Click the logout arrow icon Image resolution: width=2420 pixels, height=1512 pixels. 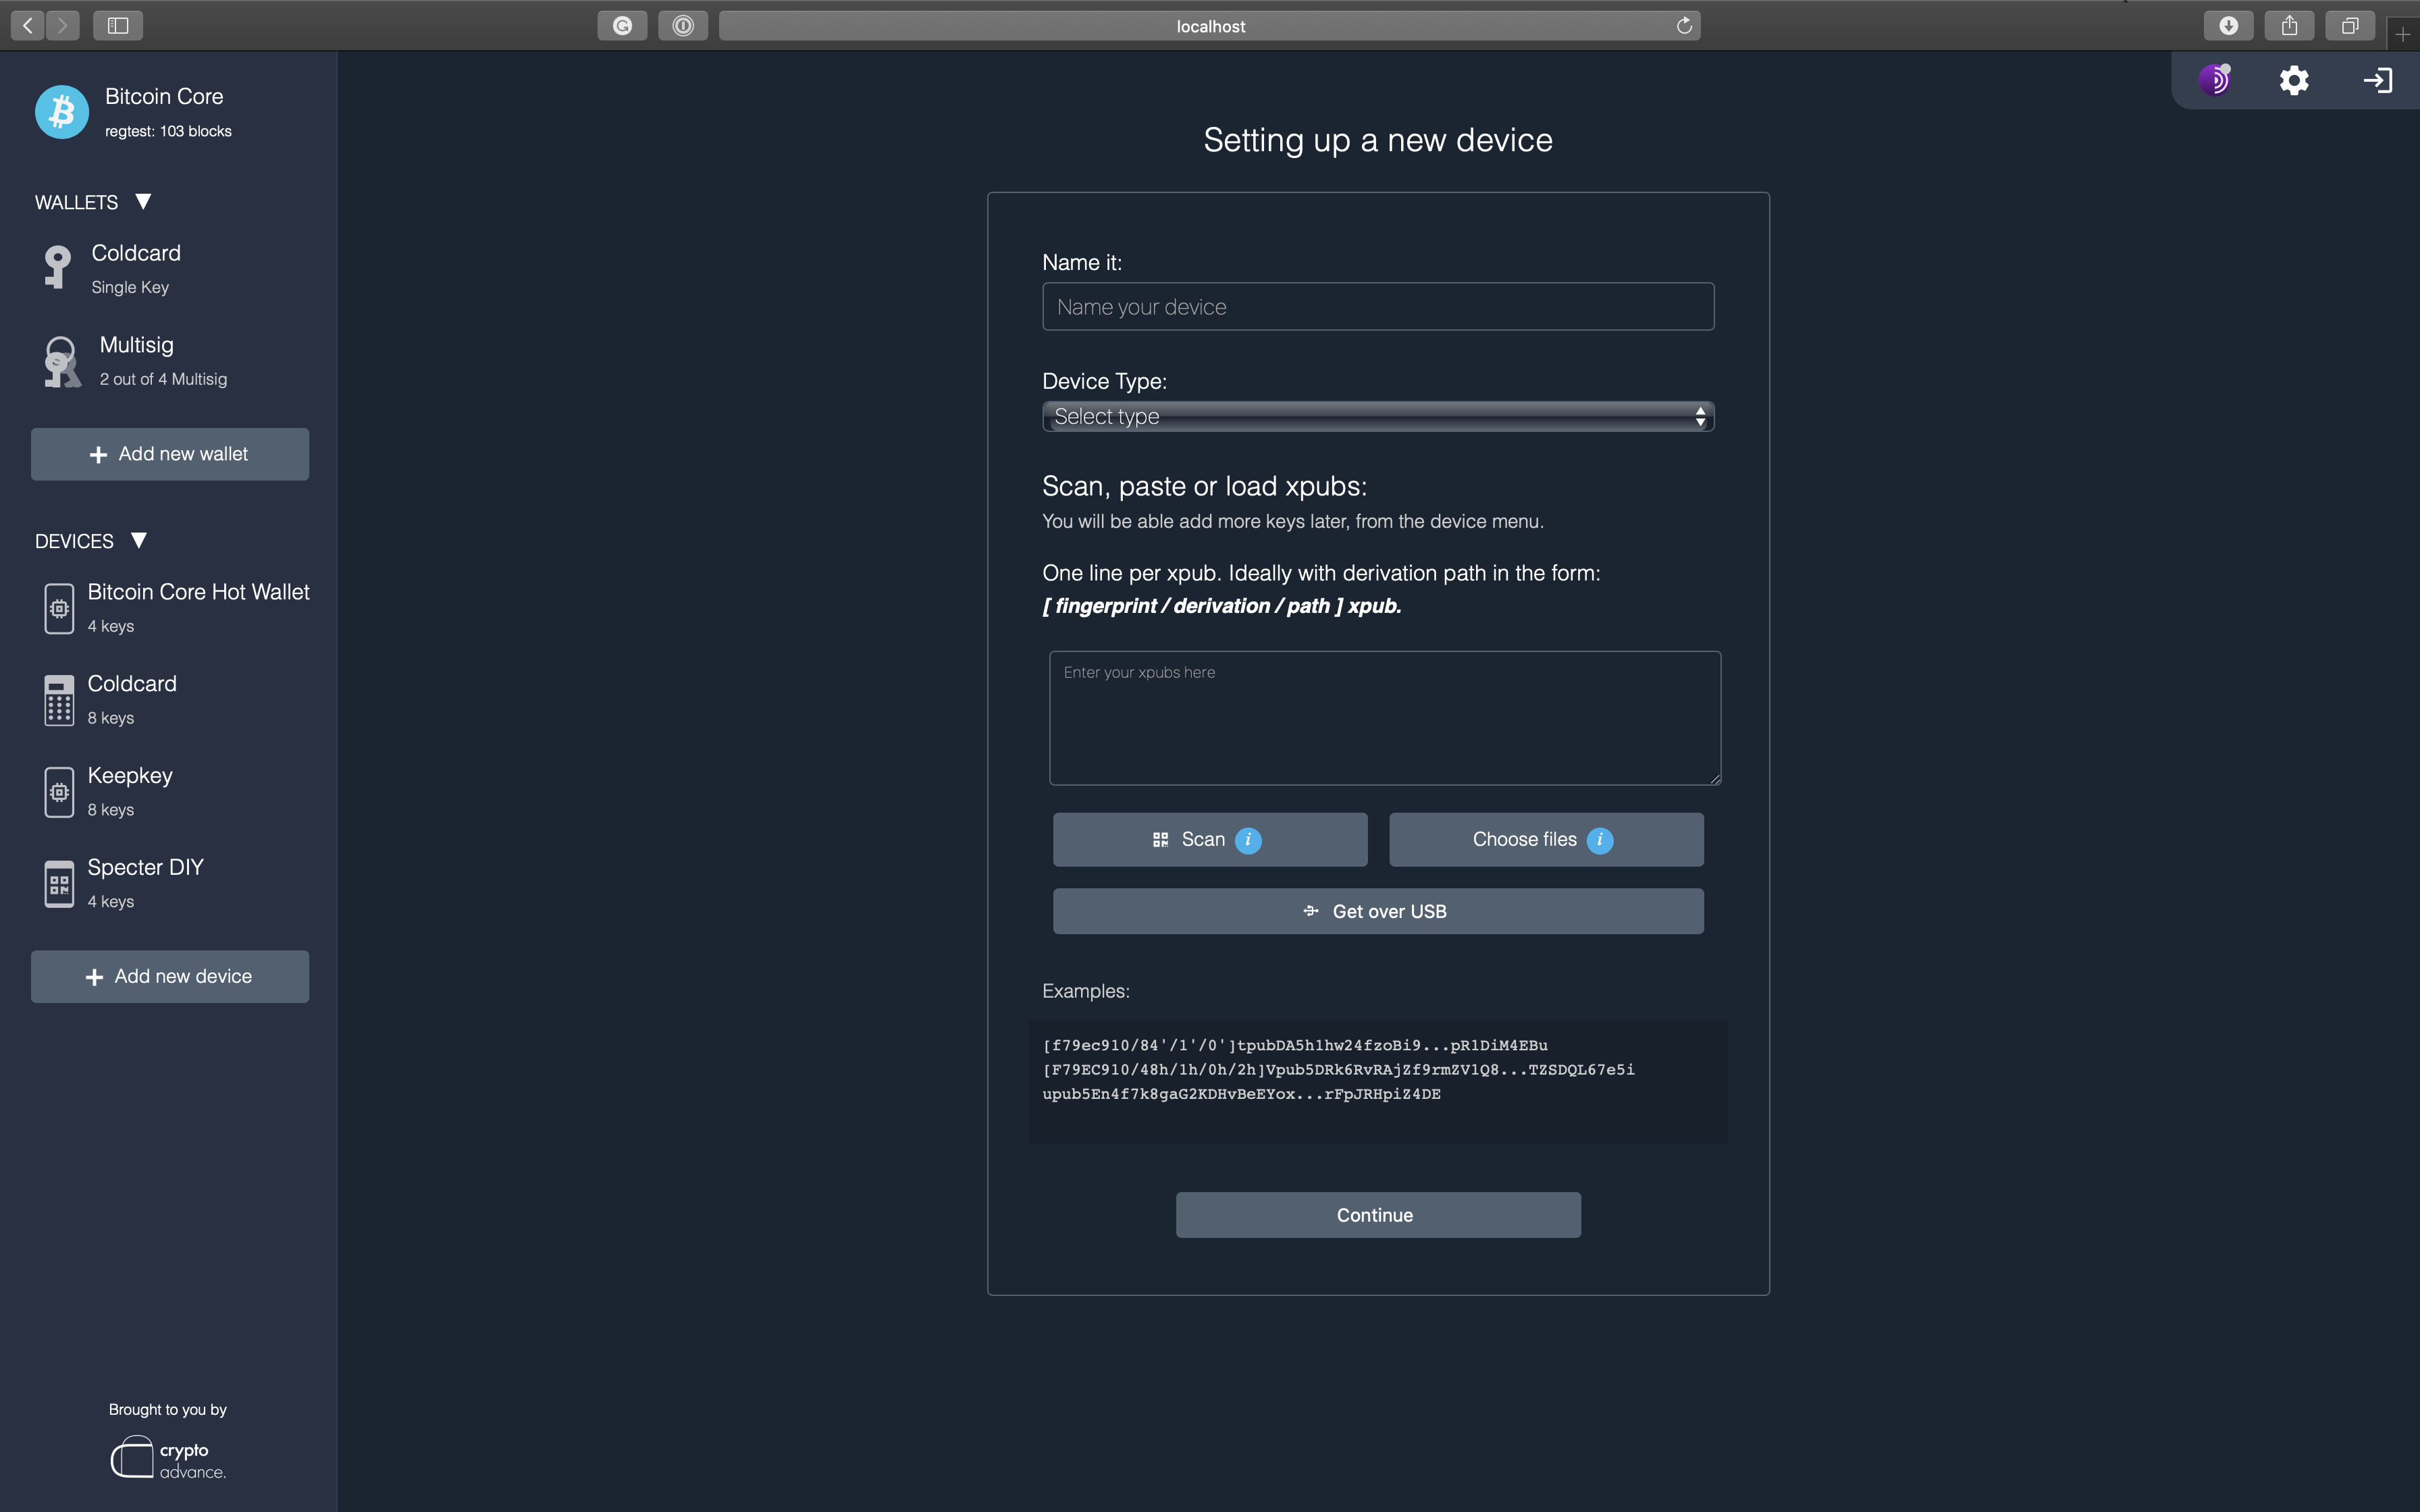[x=2377, y=80]
